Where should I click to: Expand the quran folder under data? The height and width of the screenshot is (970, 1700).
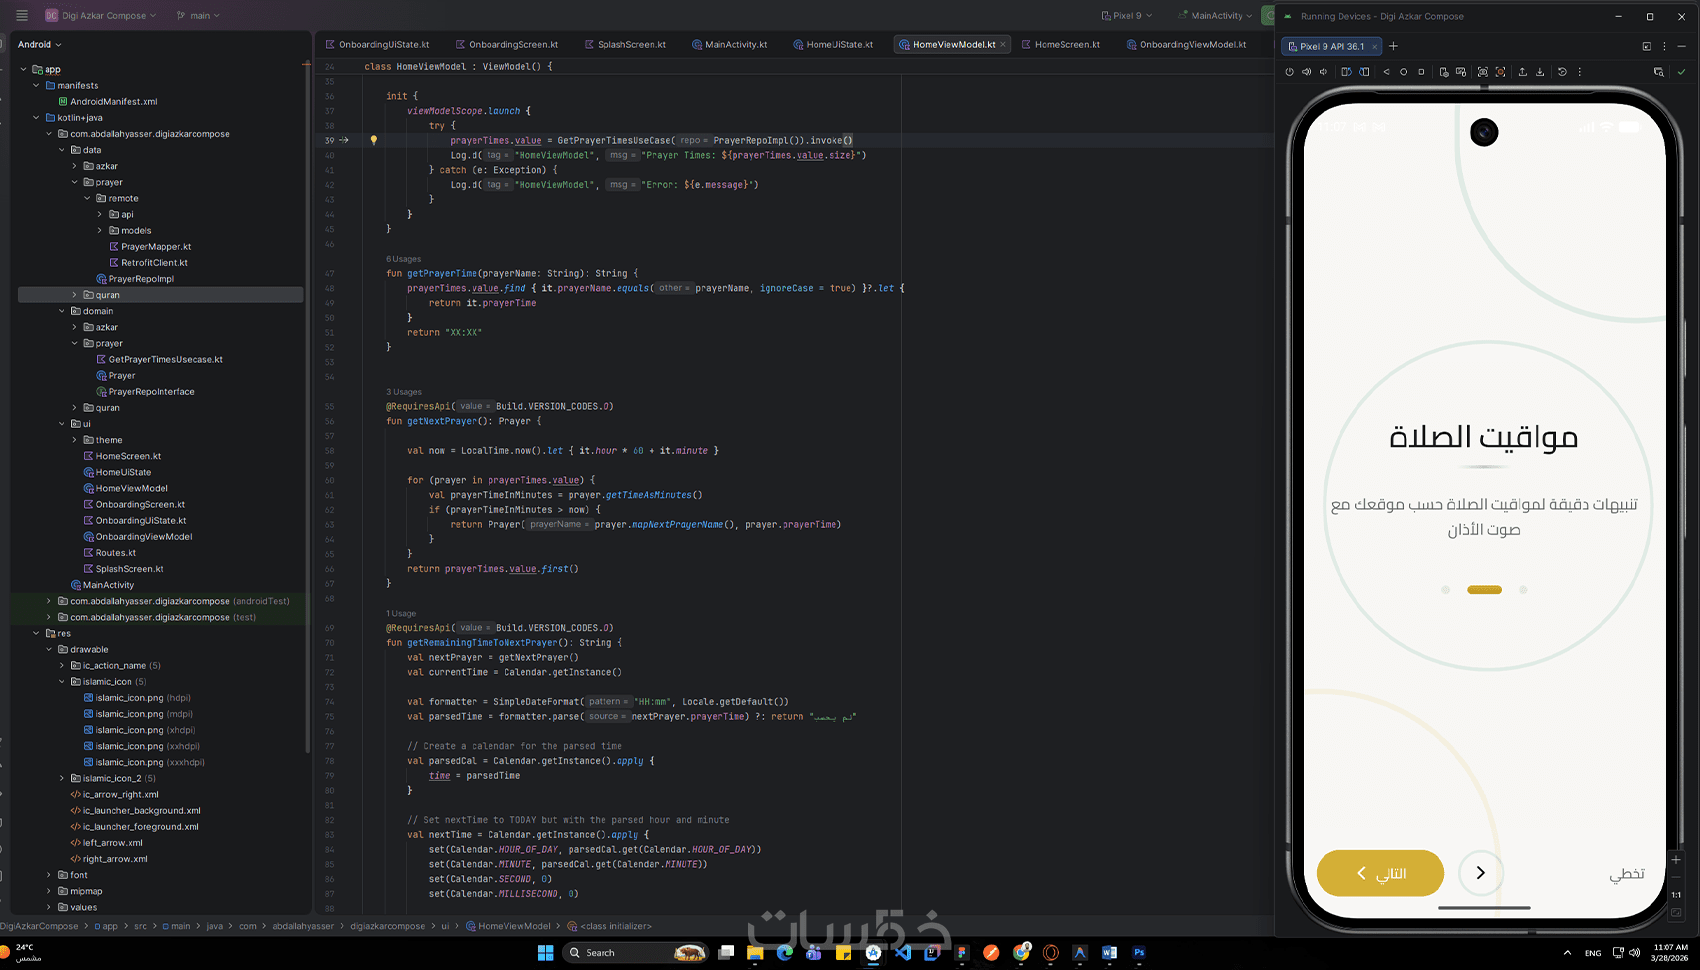(x=74, y=295)
